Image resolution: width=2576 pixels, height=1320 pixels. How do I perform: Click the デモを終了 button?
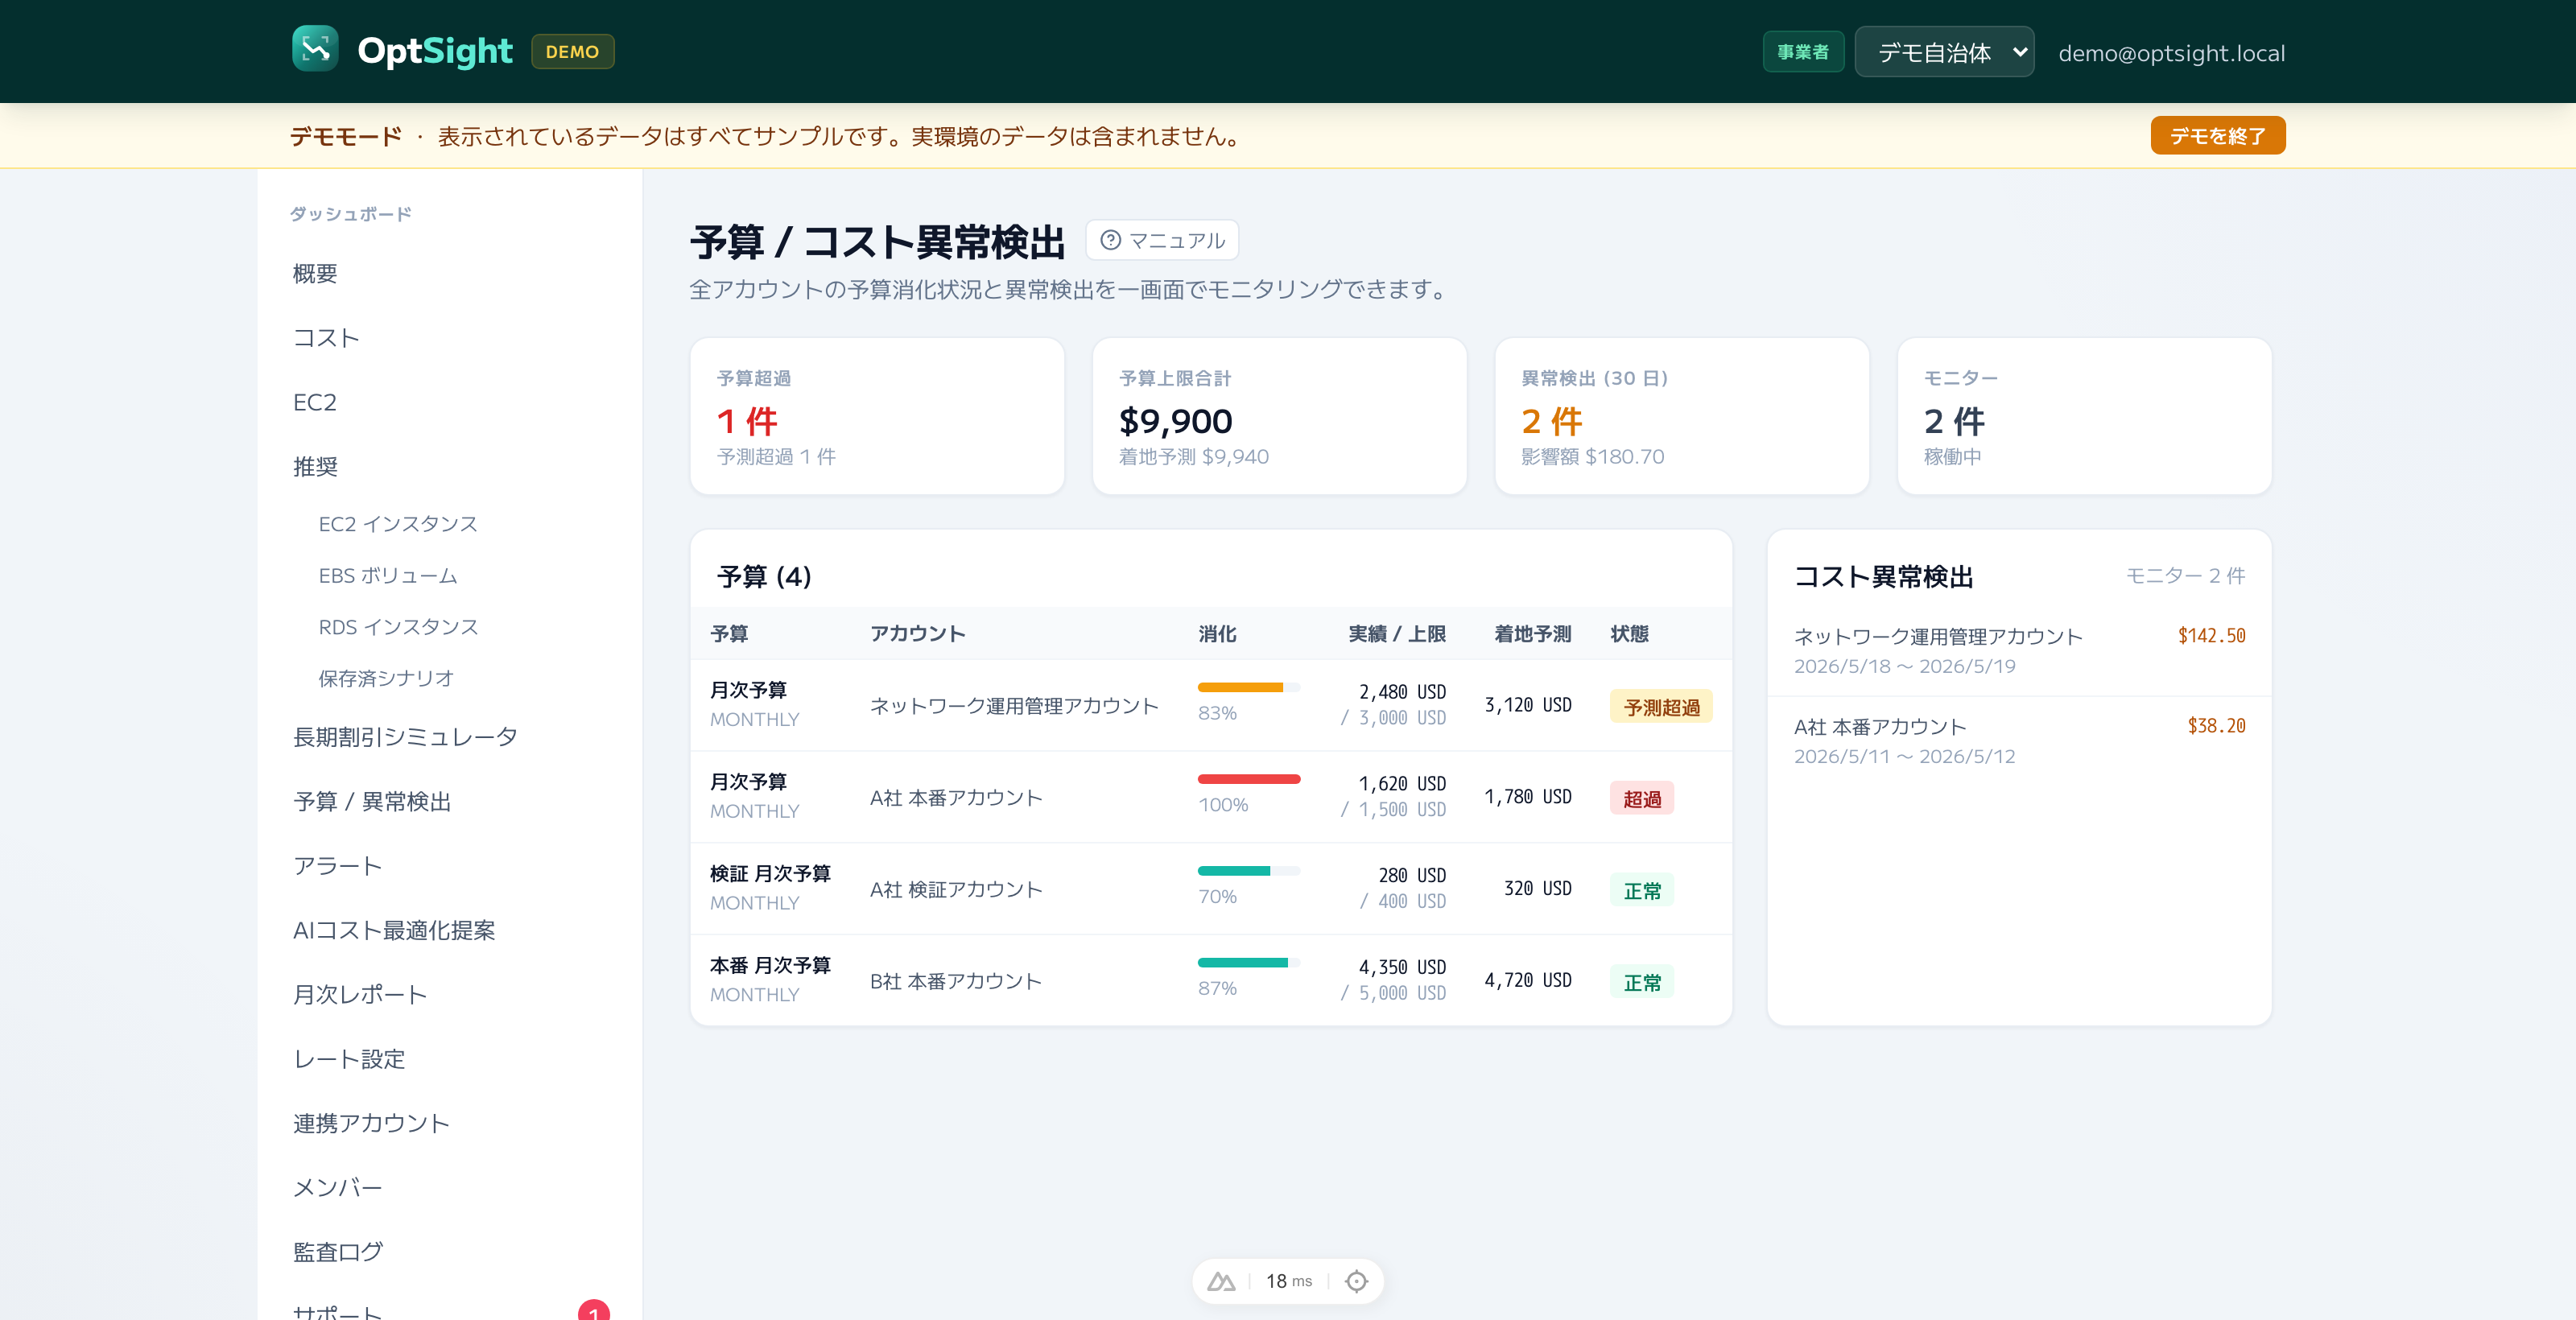point(2217,135)
